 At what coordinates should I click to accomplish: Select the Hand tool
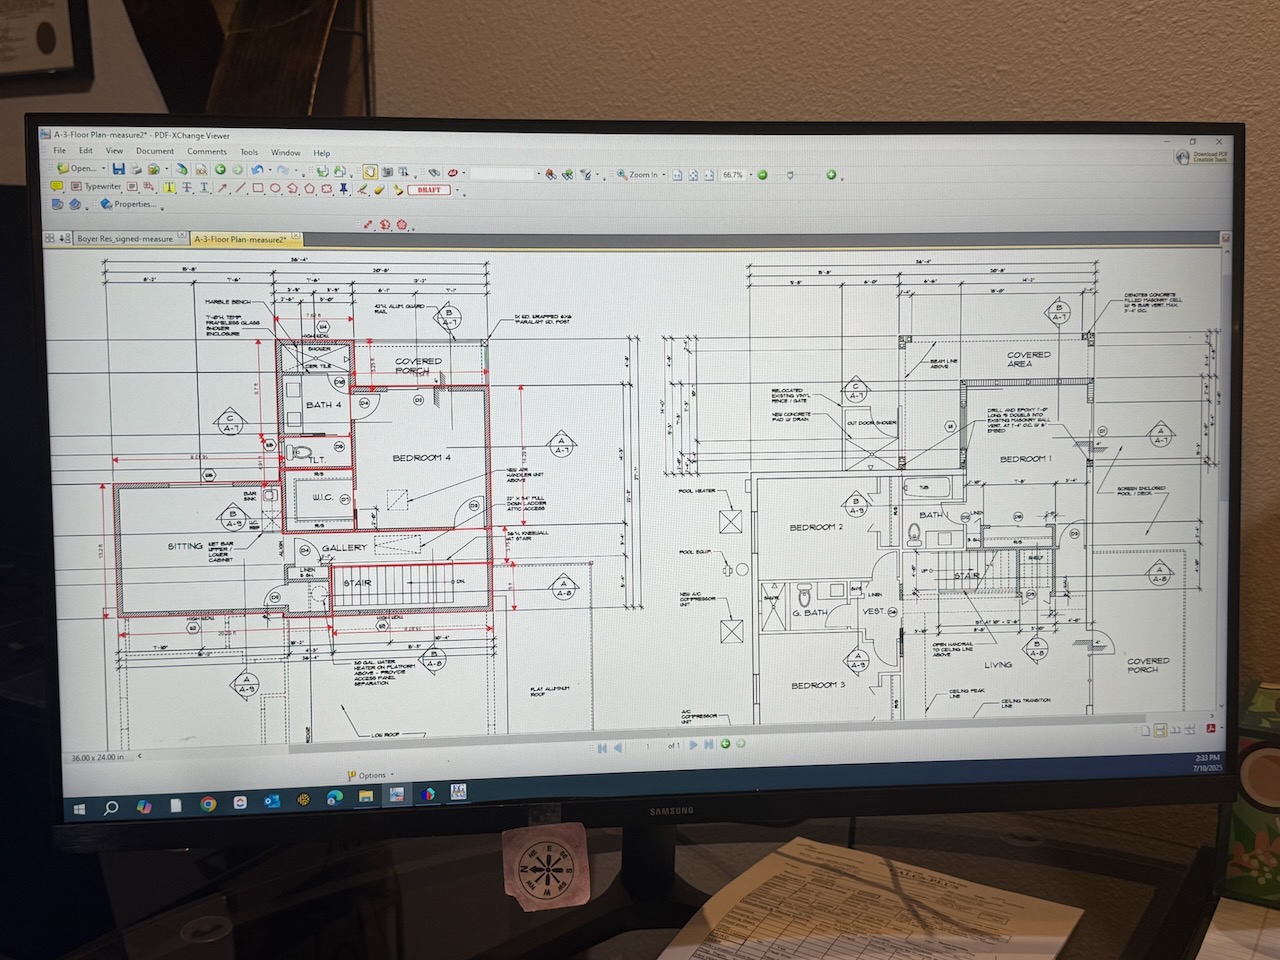371,172
